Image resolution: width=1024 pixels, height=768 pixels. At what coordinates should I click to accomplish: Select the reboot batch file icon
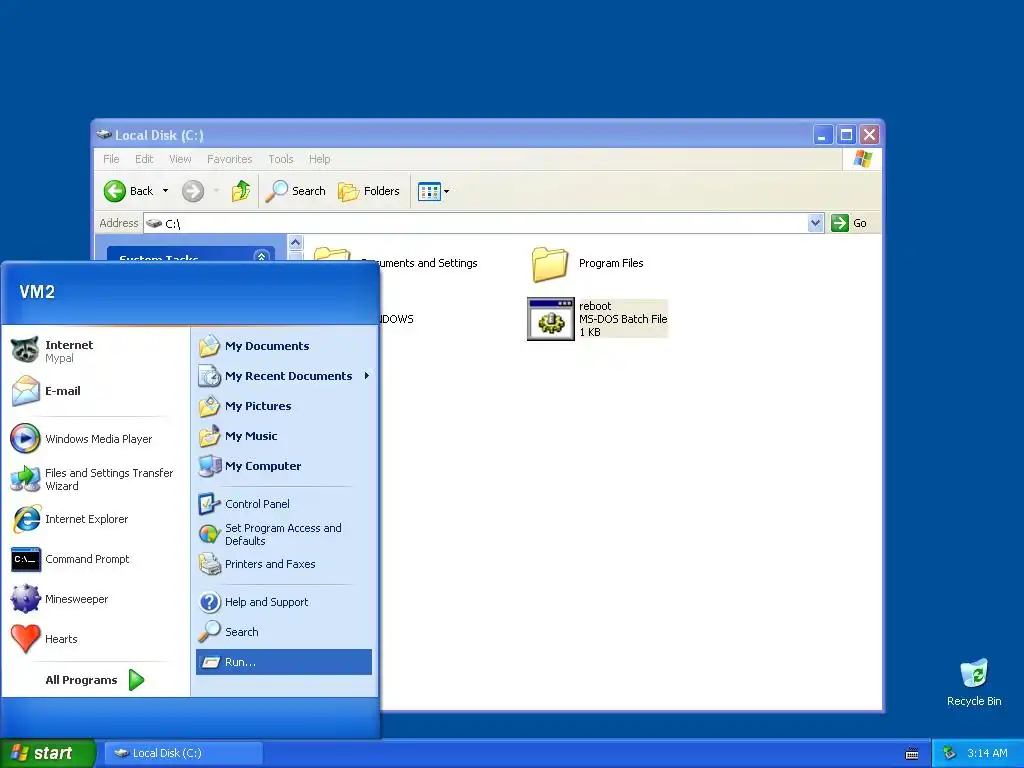pos(551,319)
